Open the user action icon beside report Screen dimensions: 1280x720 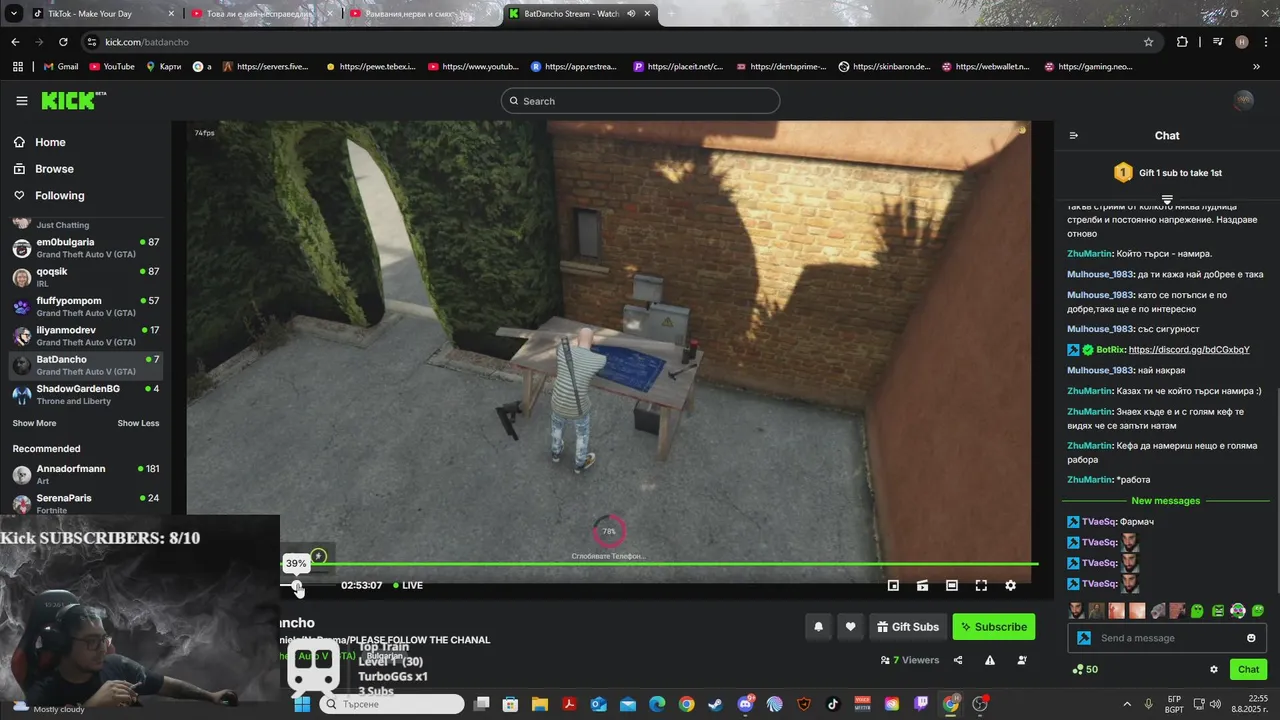tap(1022, 660)
